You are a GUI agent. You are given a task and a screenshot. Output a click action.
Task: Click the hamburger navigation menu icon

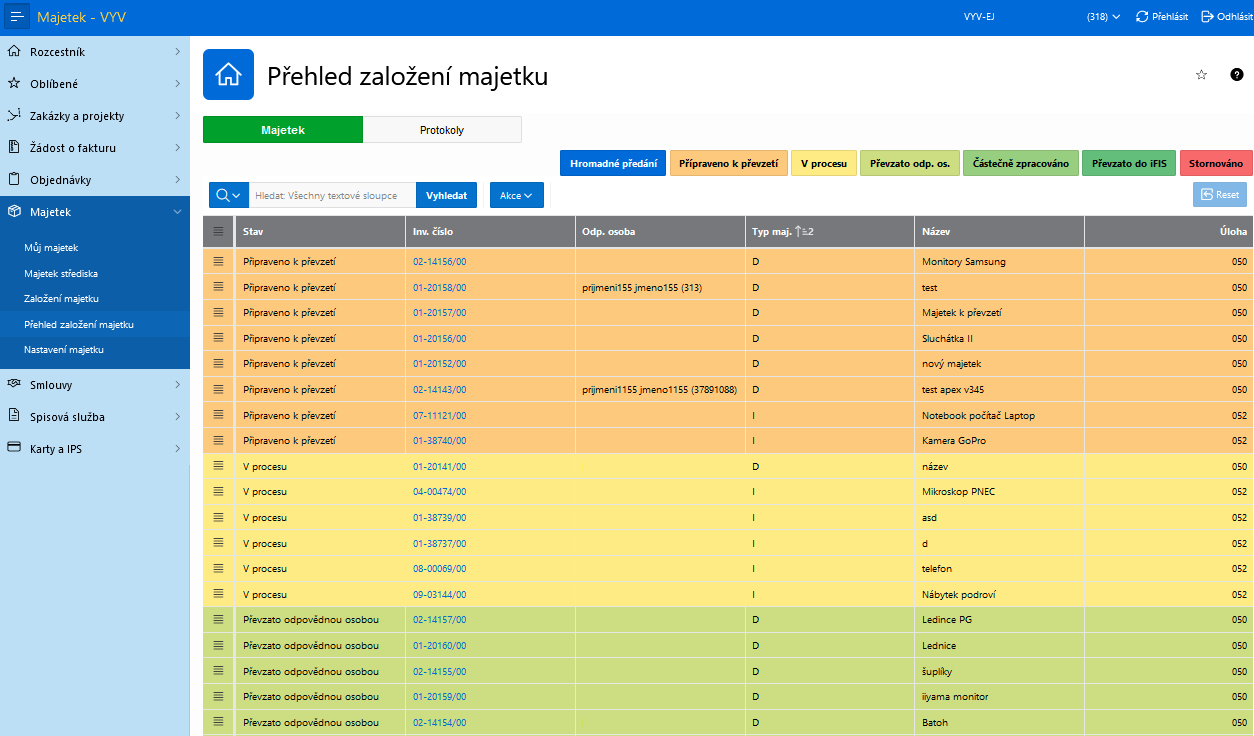click(x=17, y=17)
